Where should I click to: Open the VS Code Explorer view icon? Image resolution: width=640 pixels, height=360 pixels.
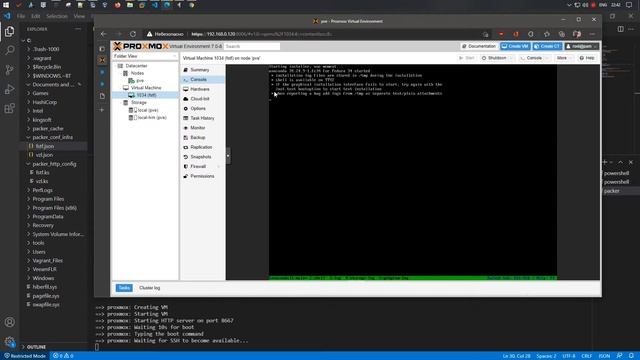pyautogui.click(x=9, y=31)
